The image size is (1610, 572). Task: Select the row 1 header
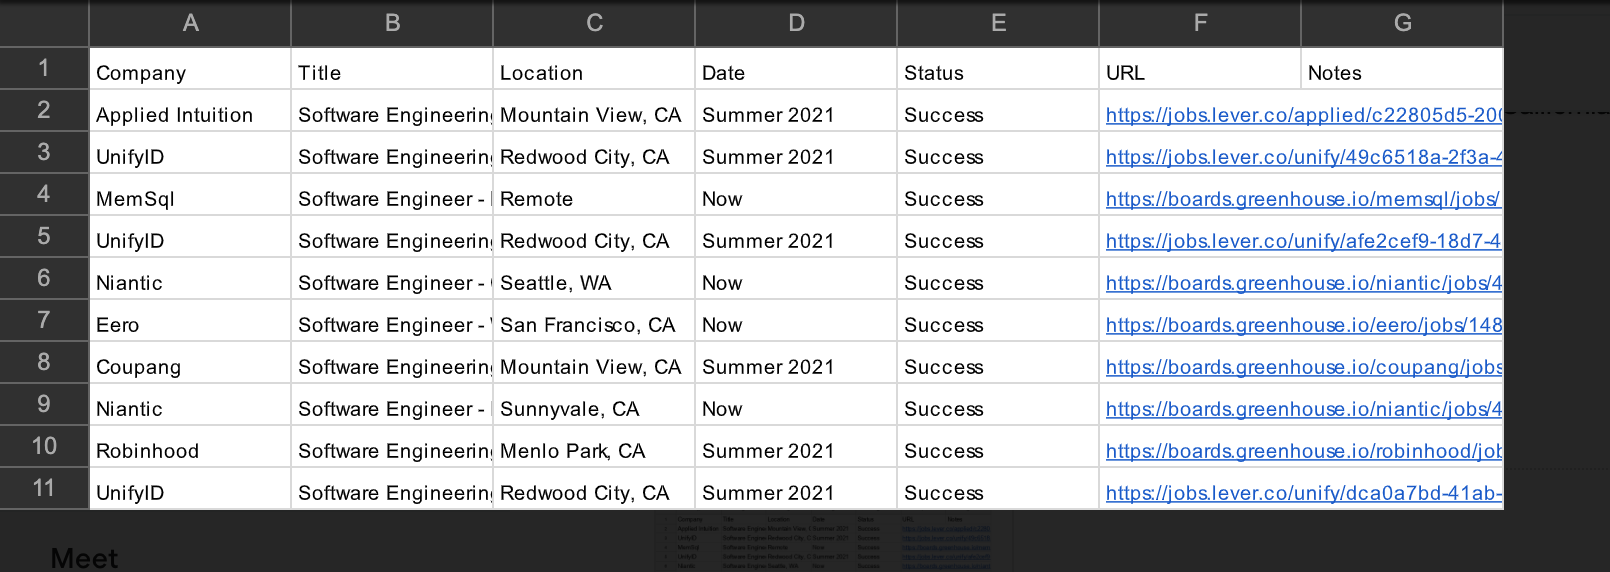[44, 68]
